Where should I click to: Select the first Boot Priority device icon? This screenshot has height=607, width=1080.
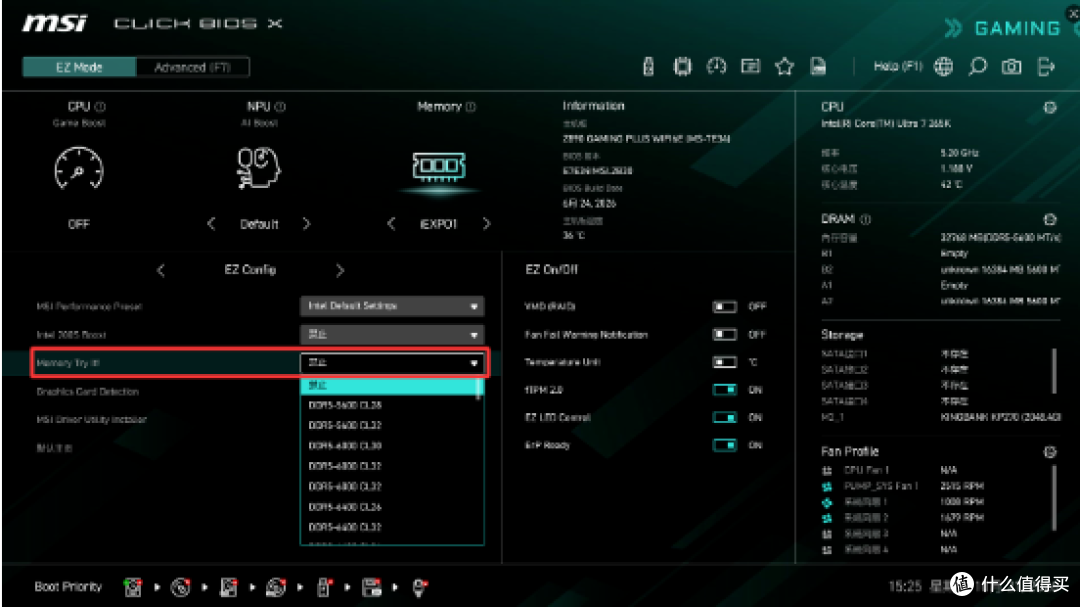tap(132, 587)
